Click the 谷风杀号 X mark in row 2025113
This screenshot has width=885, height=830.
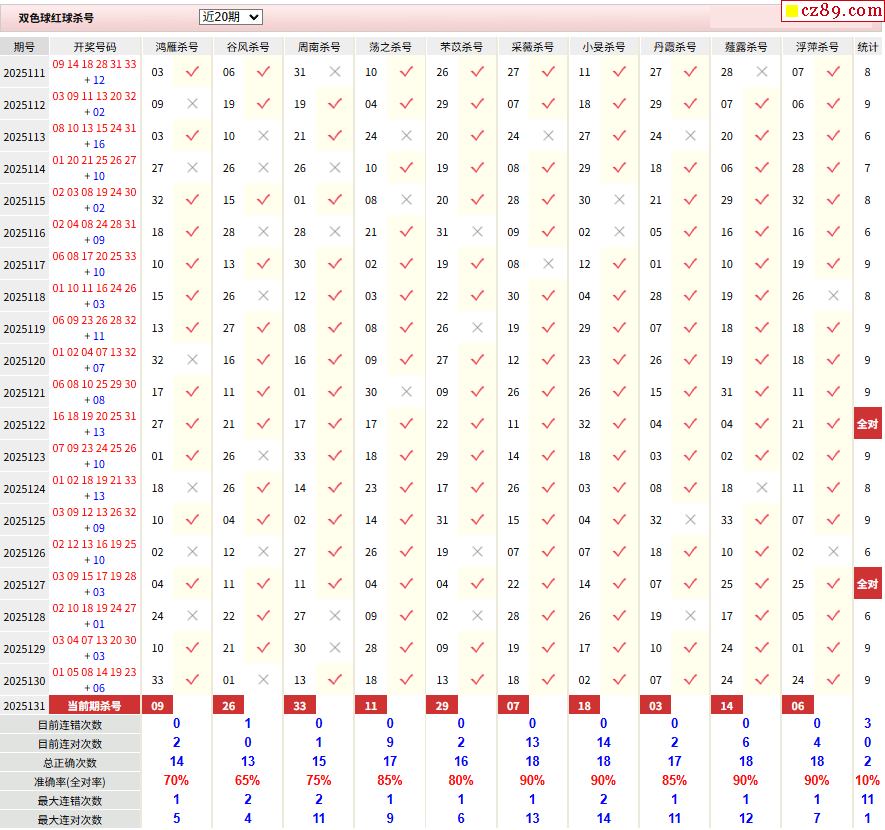[264, 136]
